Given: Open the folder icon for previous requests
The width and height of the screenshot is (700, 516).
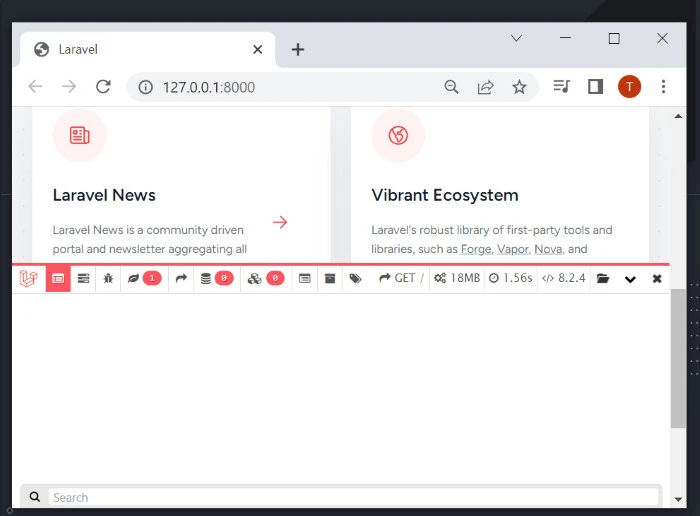Looking at the screenshot, I should point(603,278).
